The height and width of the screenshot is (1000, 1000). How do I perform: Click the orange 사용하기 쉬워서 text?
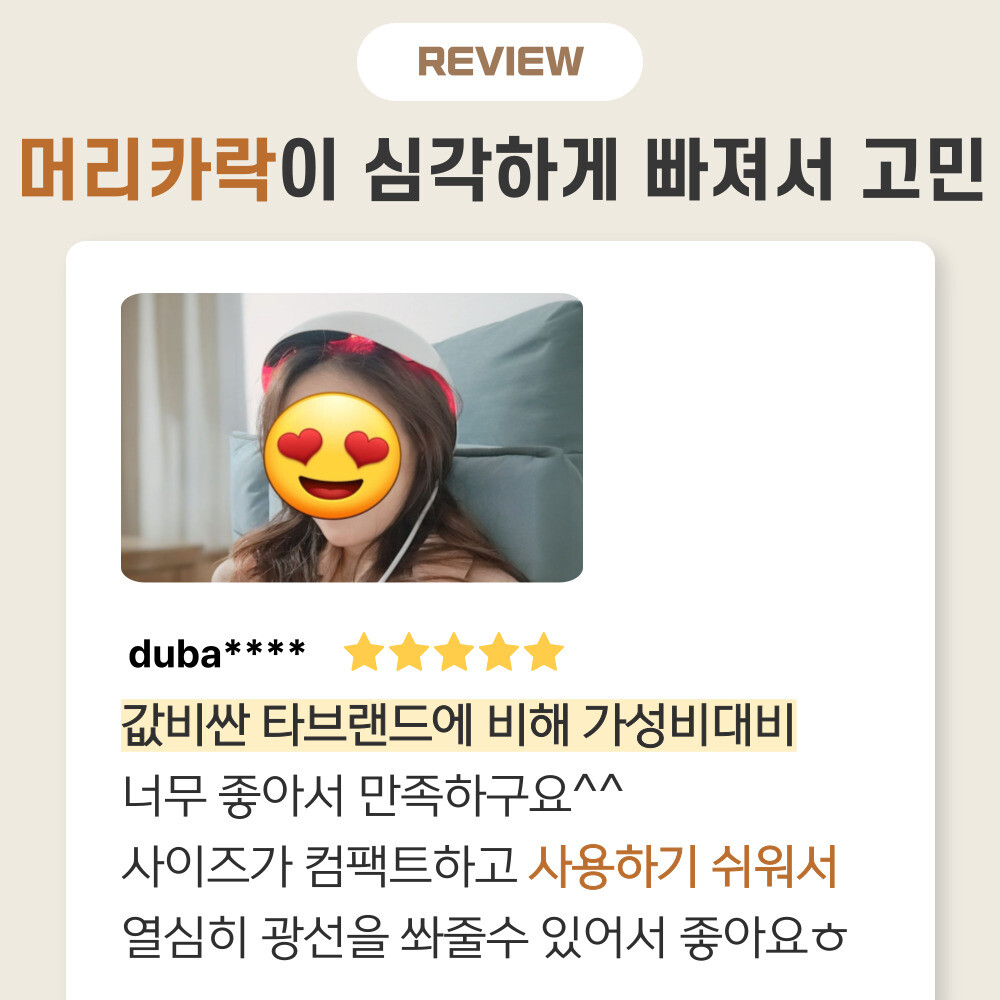(682, 866)
